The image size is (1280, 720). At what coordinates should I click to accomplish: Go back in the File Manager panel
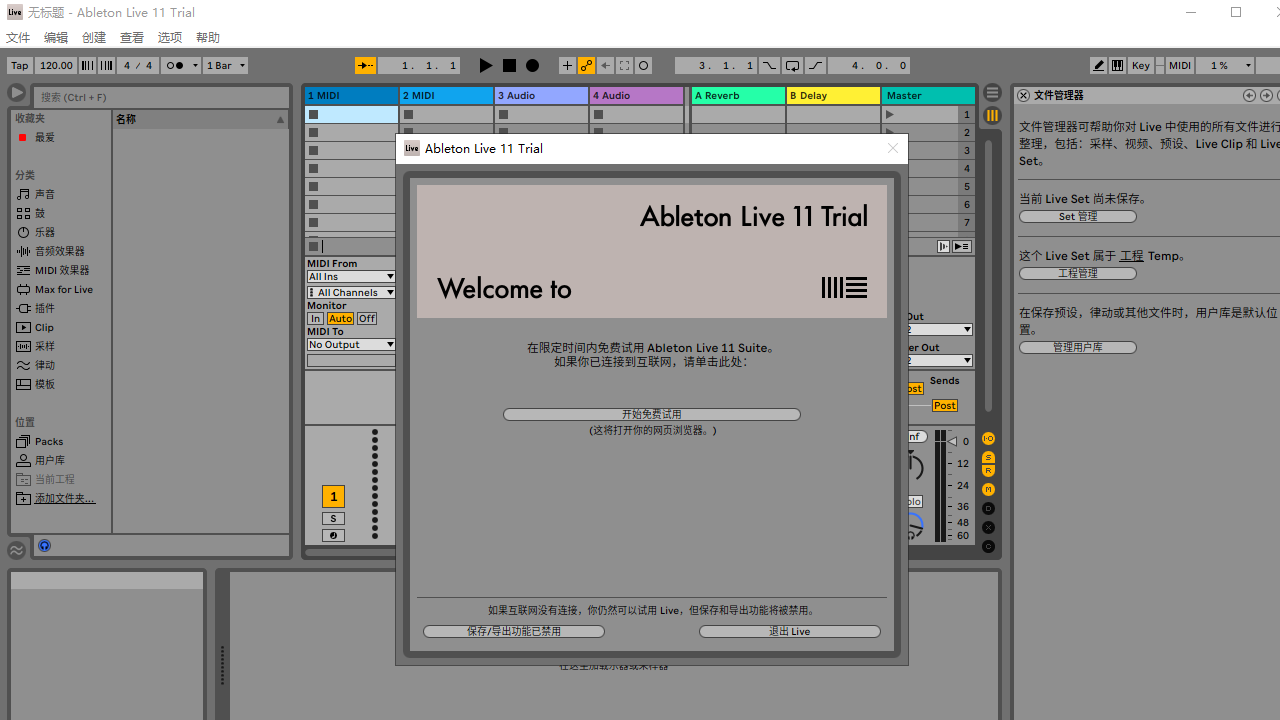tap(1249, 95)
